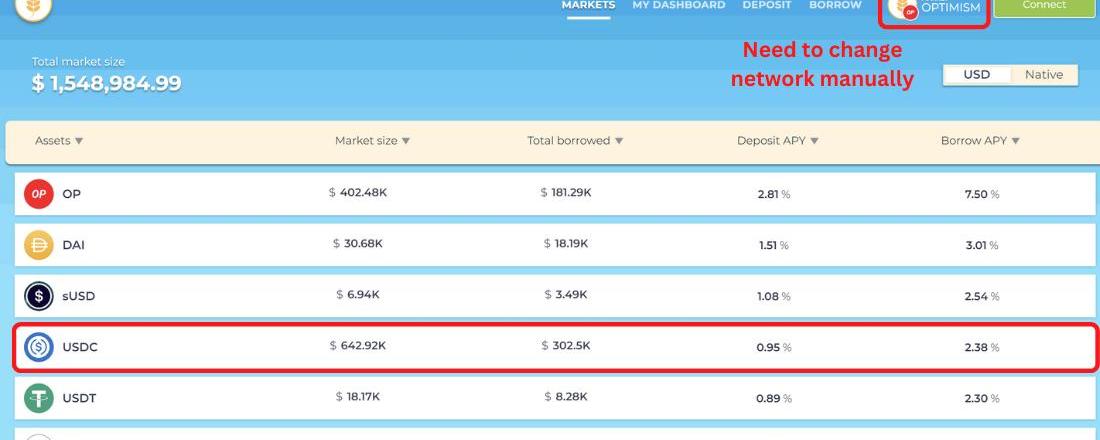Click USDC market size 642.92K
1100x440 pixels.
[x=358, y=345]
